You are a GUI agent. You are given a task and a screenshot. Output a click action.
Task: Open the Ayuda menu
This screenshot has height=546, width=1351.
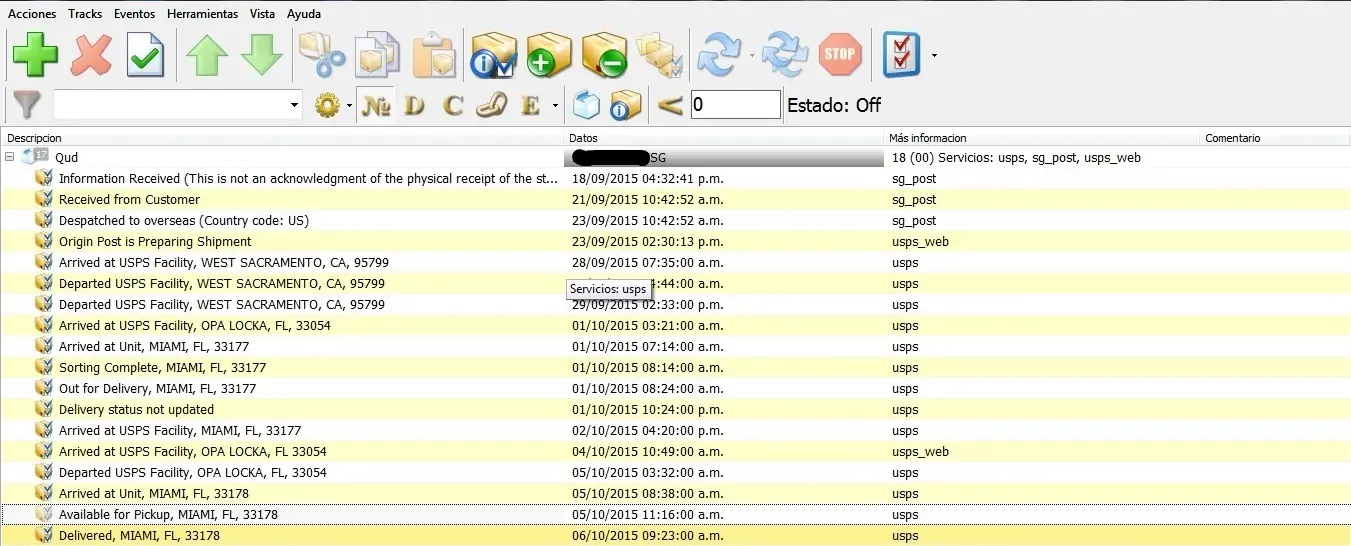(304, 14)
